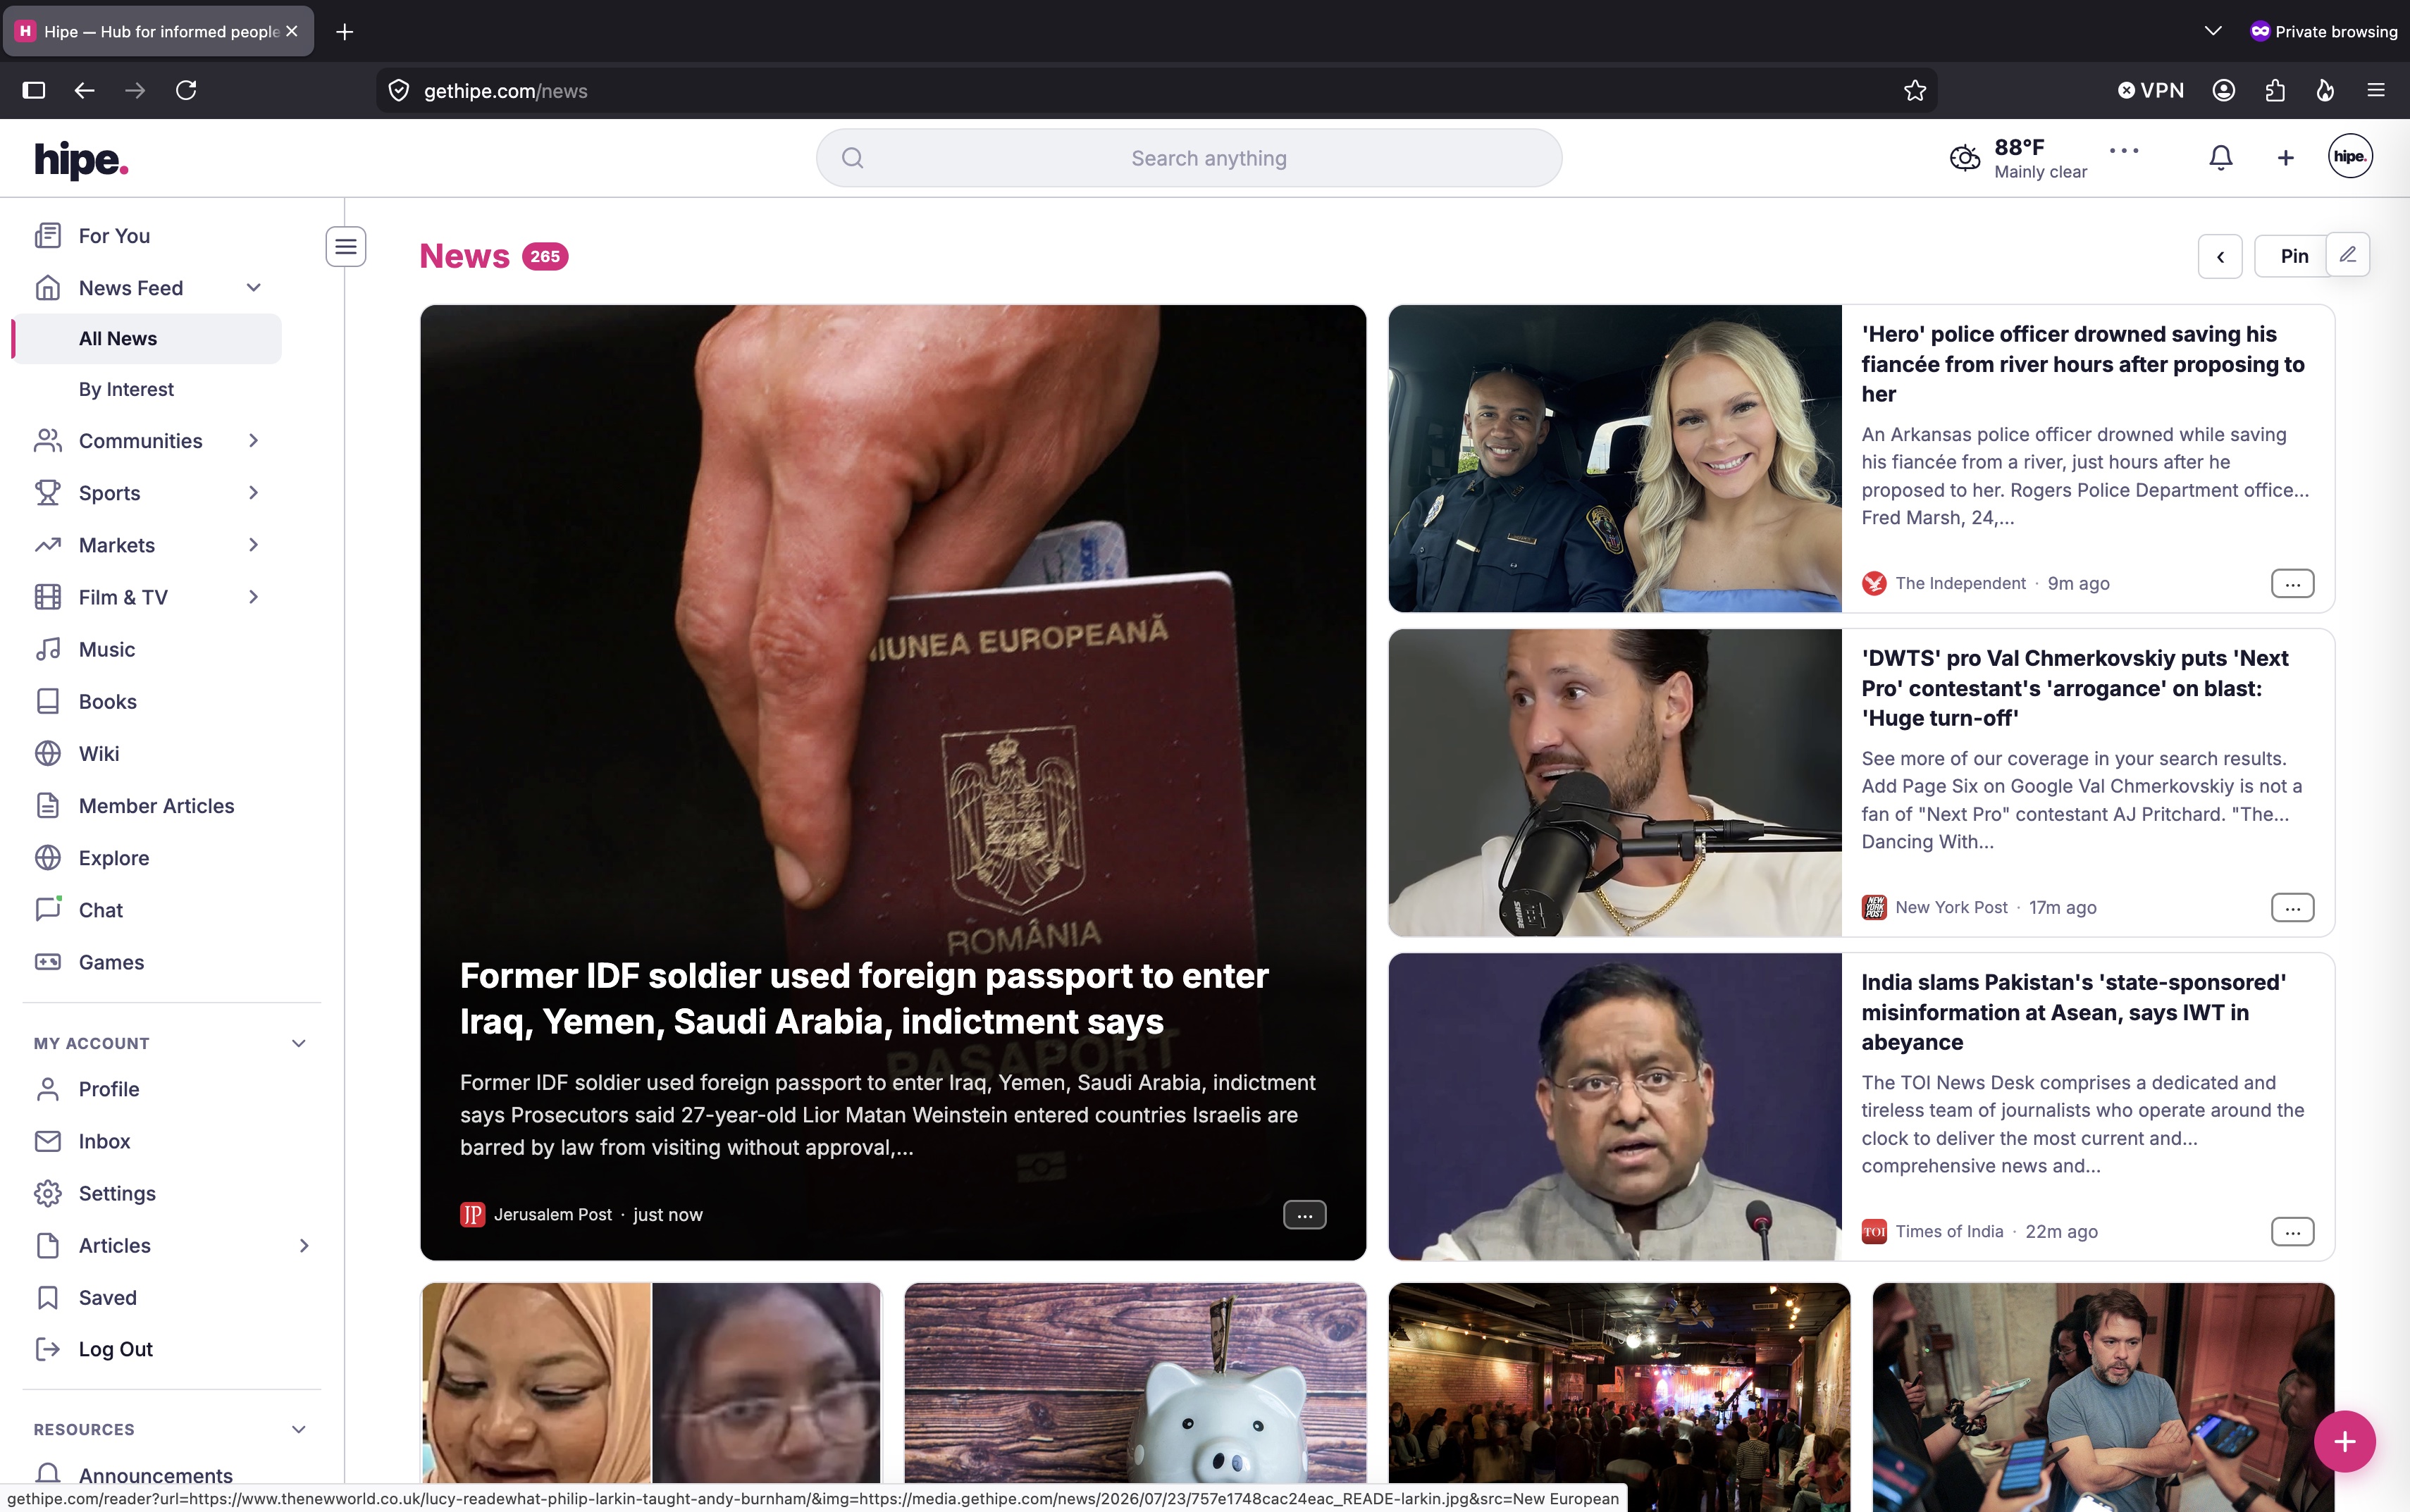Click the create plus icon in header
The image size is (2410, 1512).
2285,158
